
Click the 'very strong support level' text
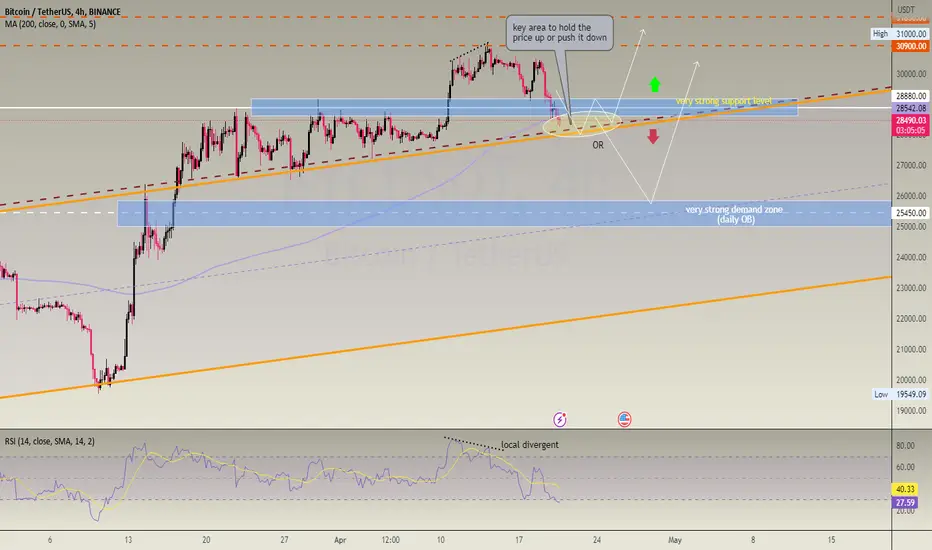tap(723, 101)
